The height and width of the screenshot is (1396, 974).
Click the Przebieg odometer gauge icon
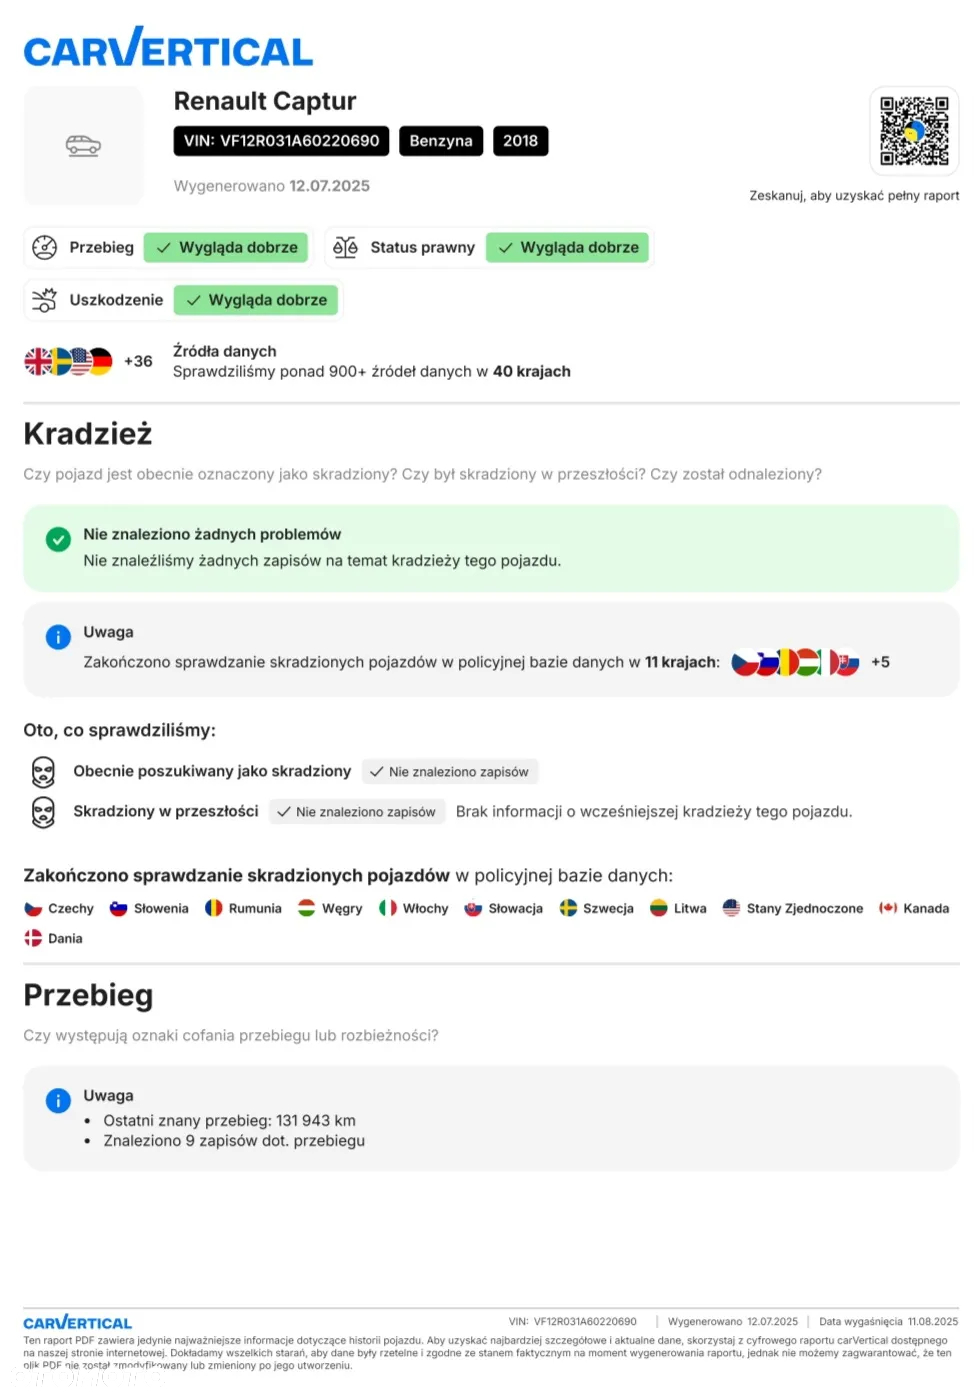click(x=45, y=247)
